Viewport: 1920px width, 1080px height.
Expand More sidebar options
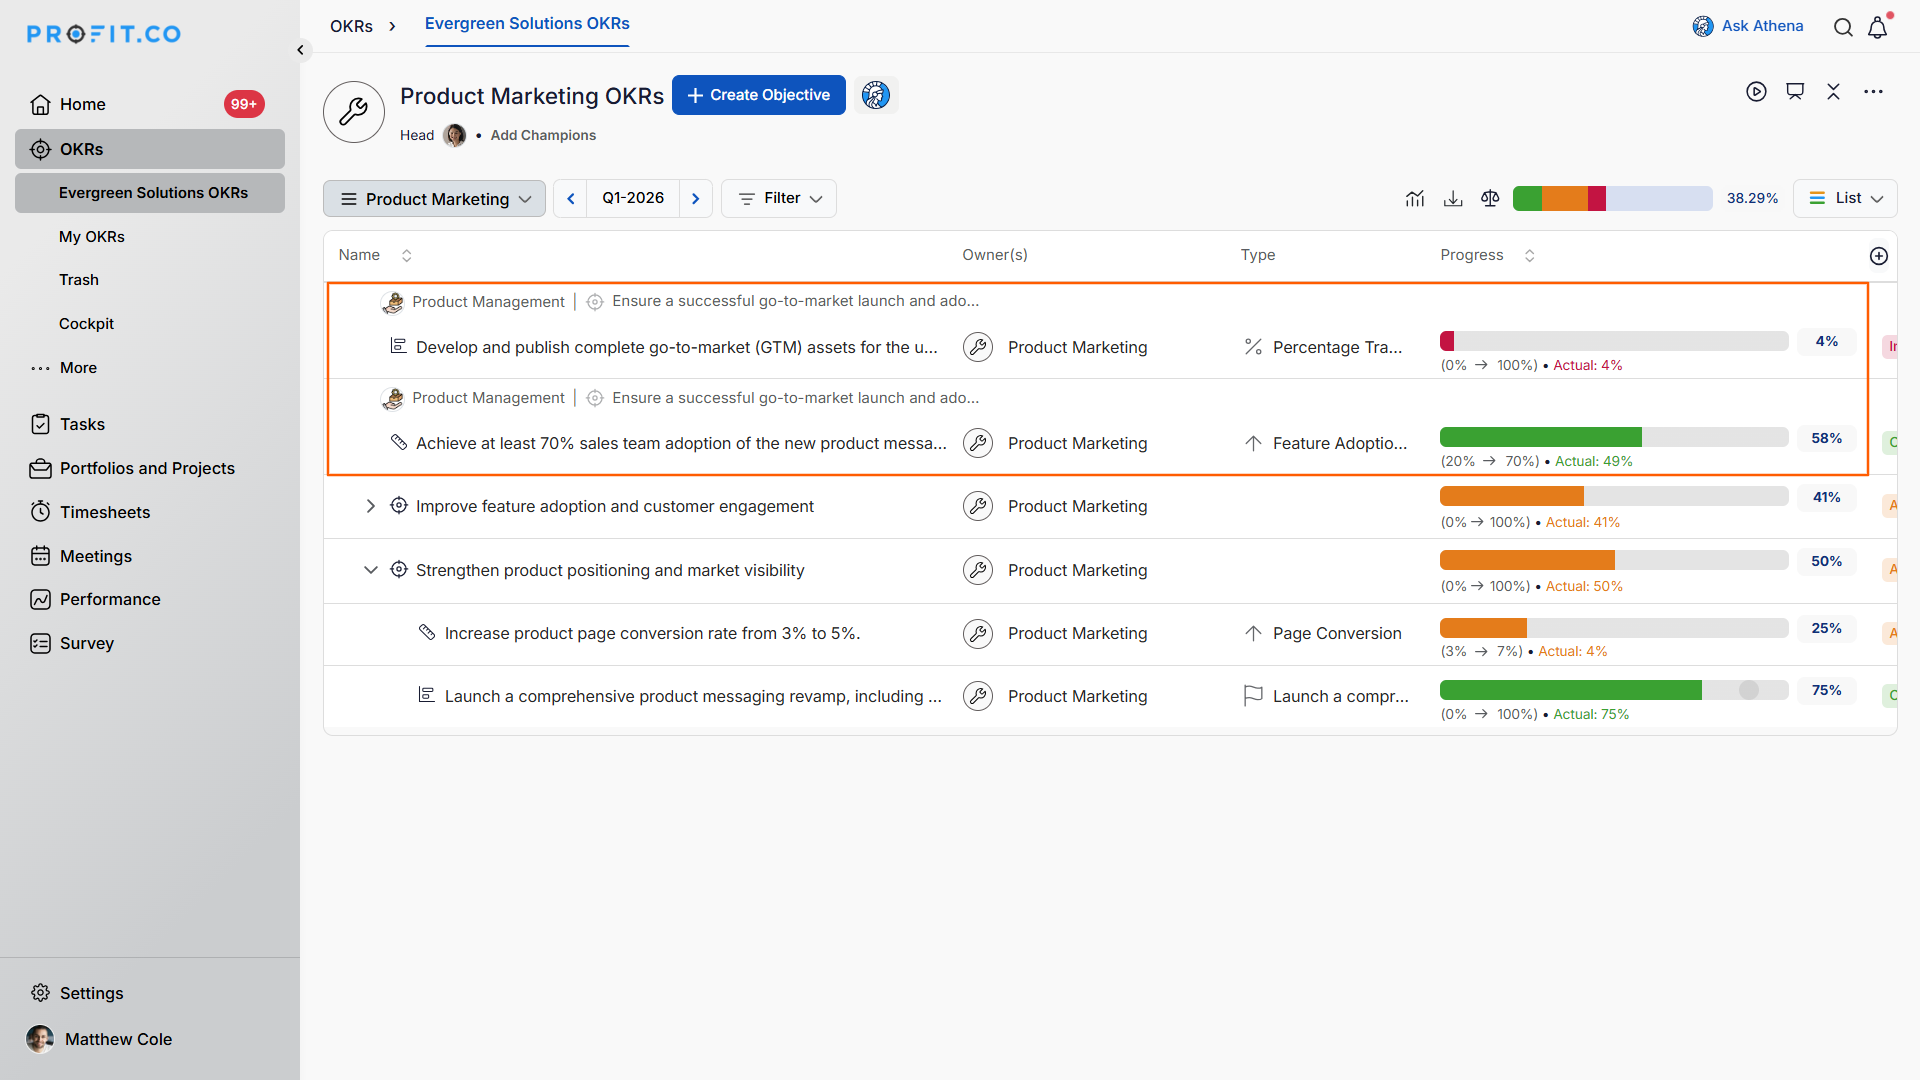click(x=64, y=368)
